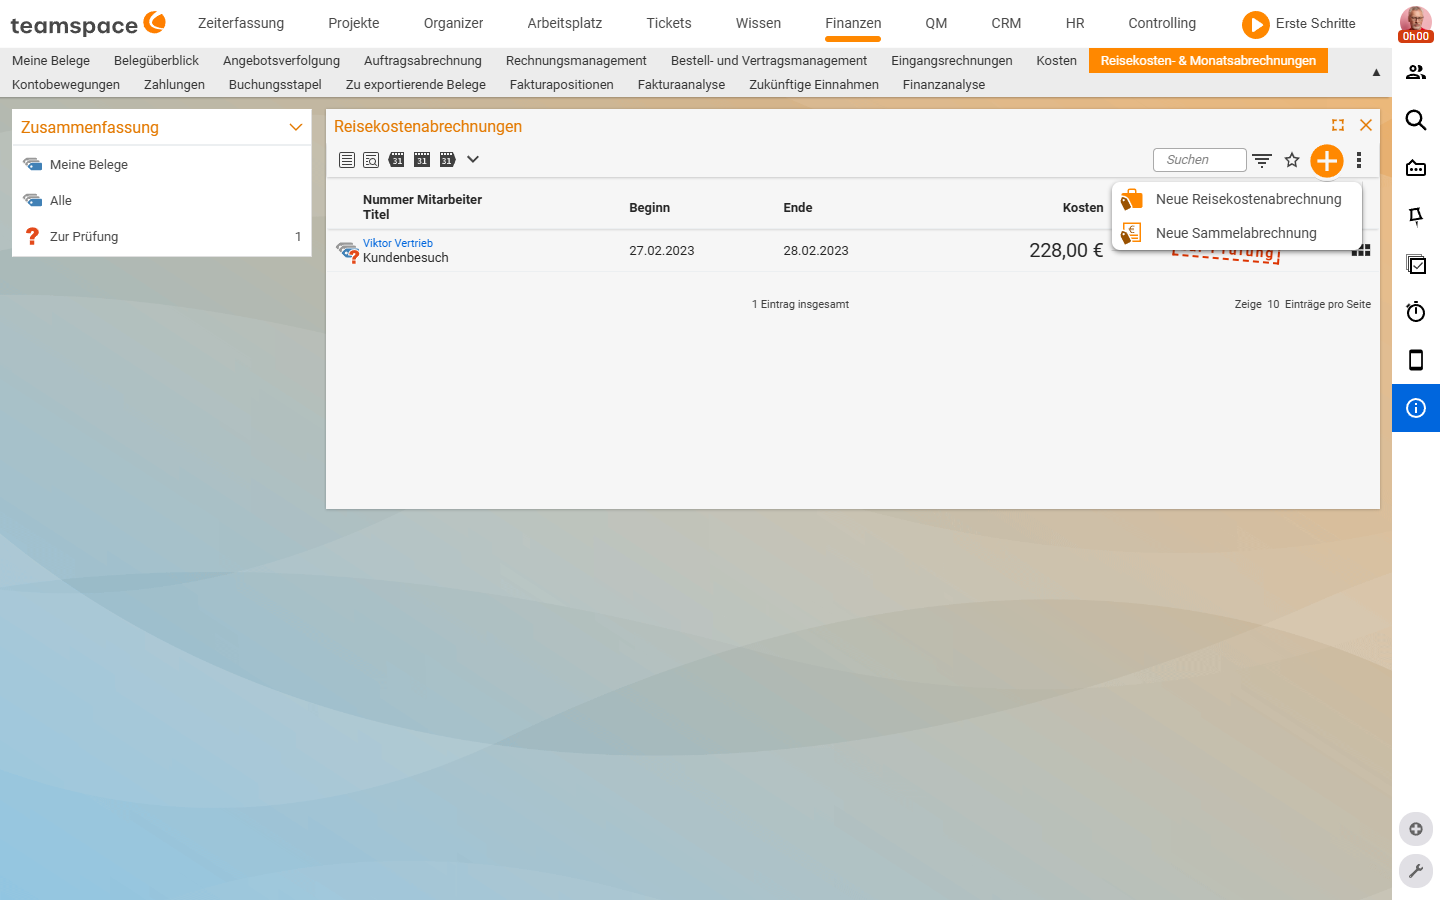Open the CRM main menu
The width and height of the screenshot is (1440, 900).
pos(1006,23)
